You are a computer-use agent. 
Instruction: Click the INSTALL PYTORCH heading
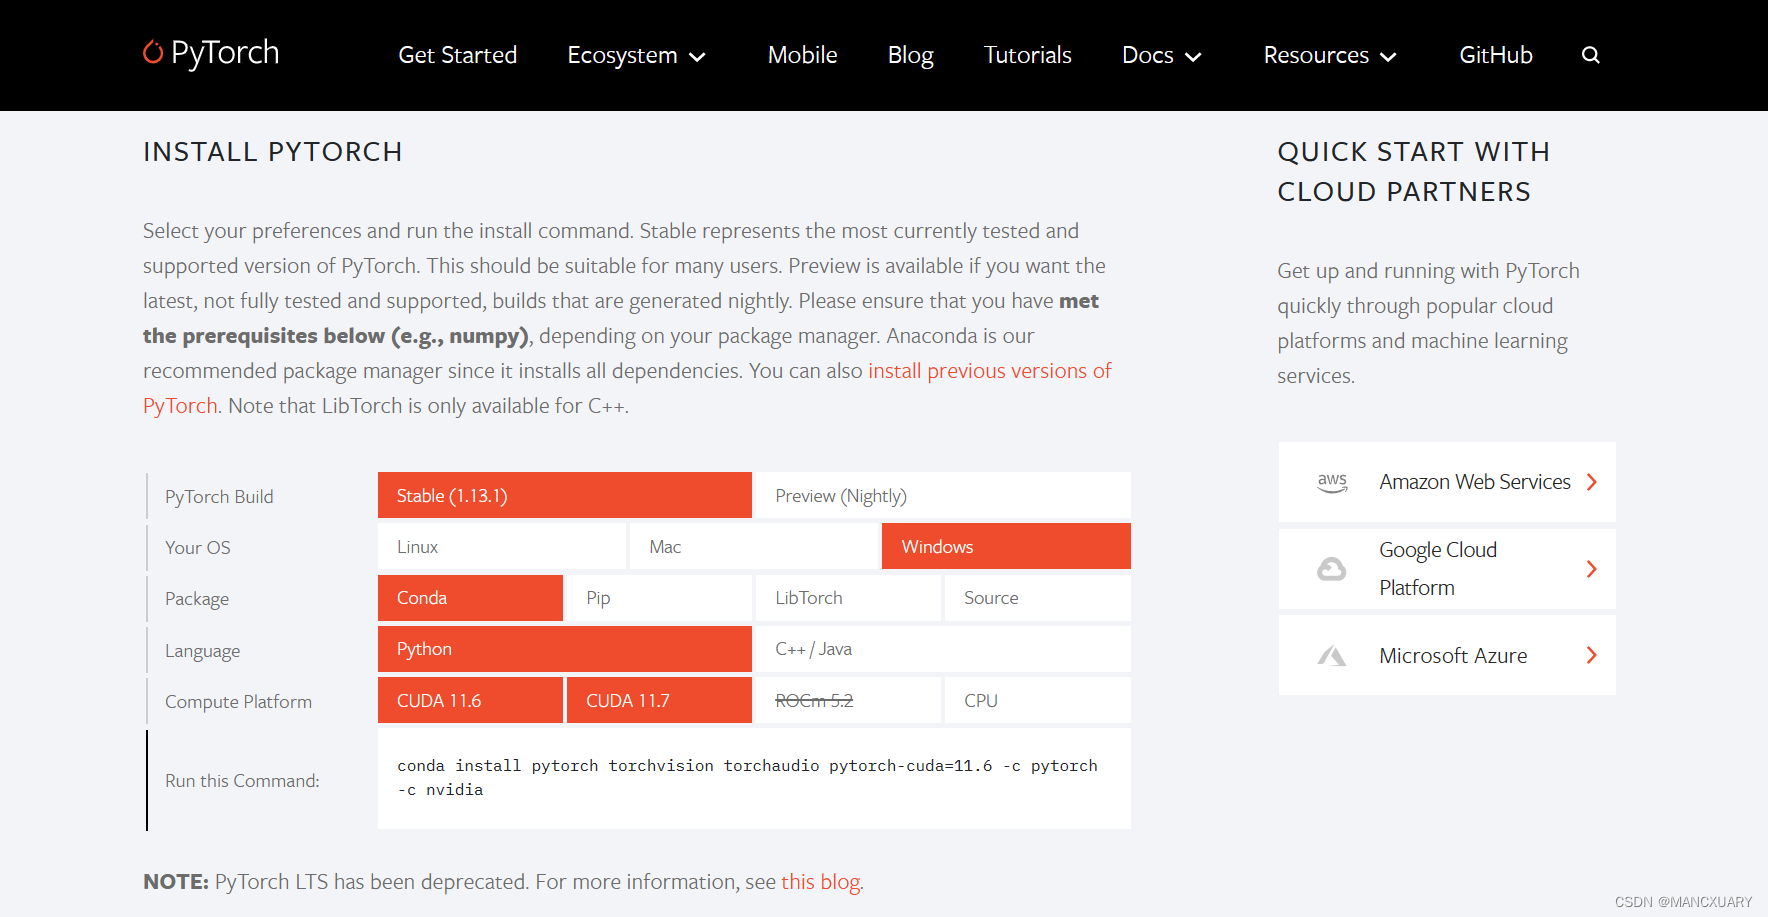(272, 152)
